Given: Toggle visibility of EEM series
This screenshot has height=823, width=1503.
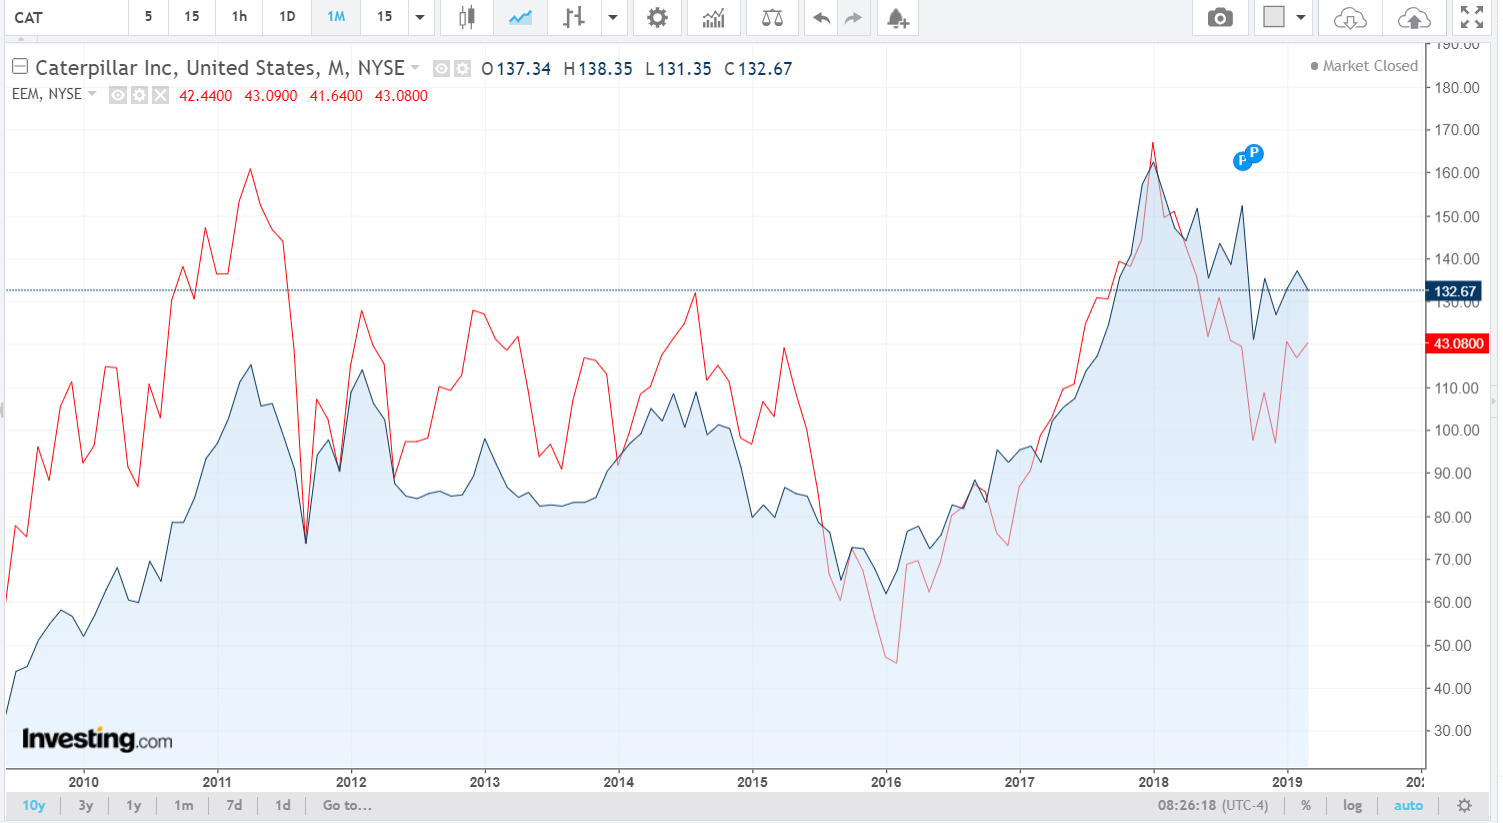Looking at the screenshot, I should click(x=118, y=95).
